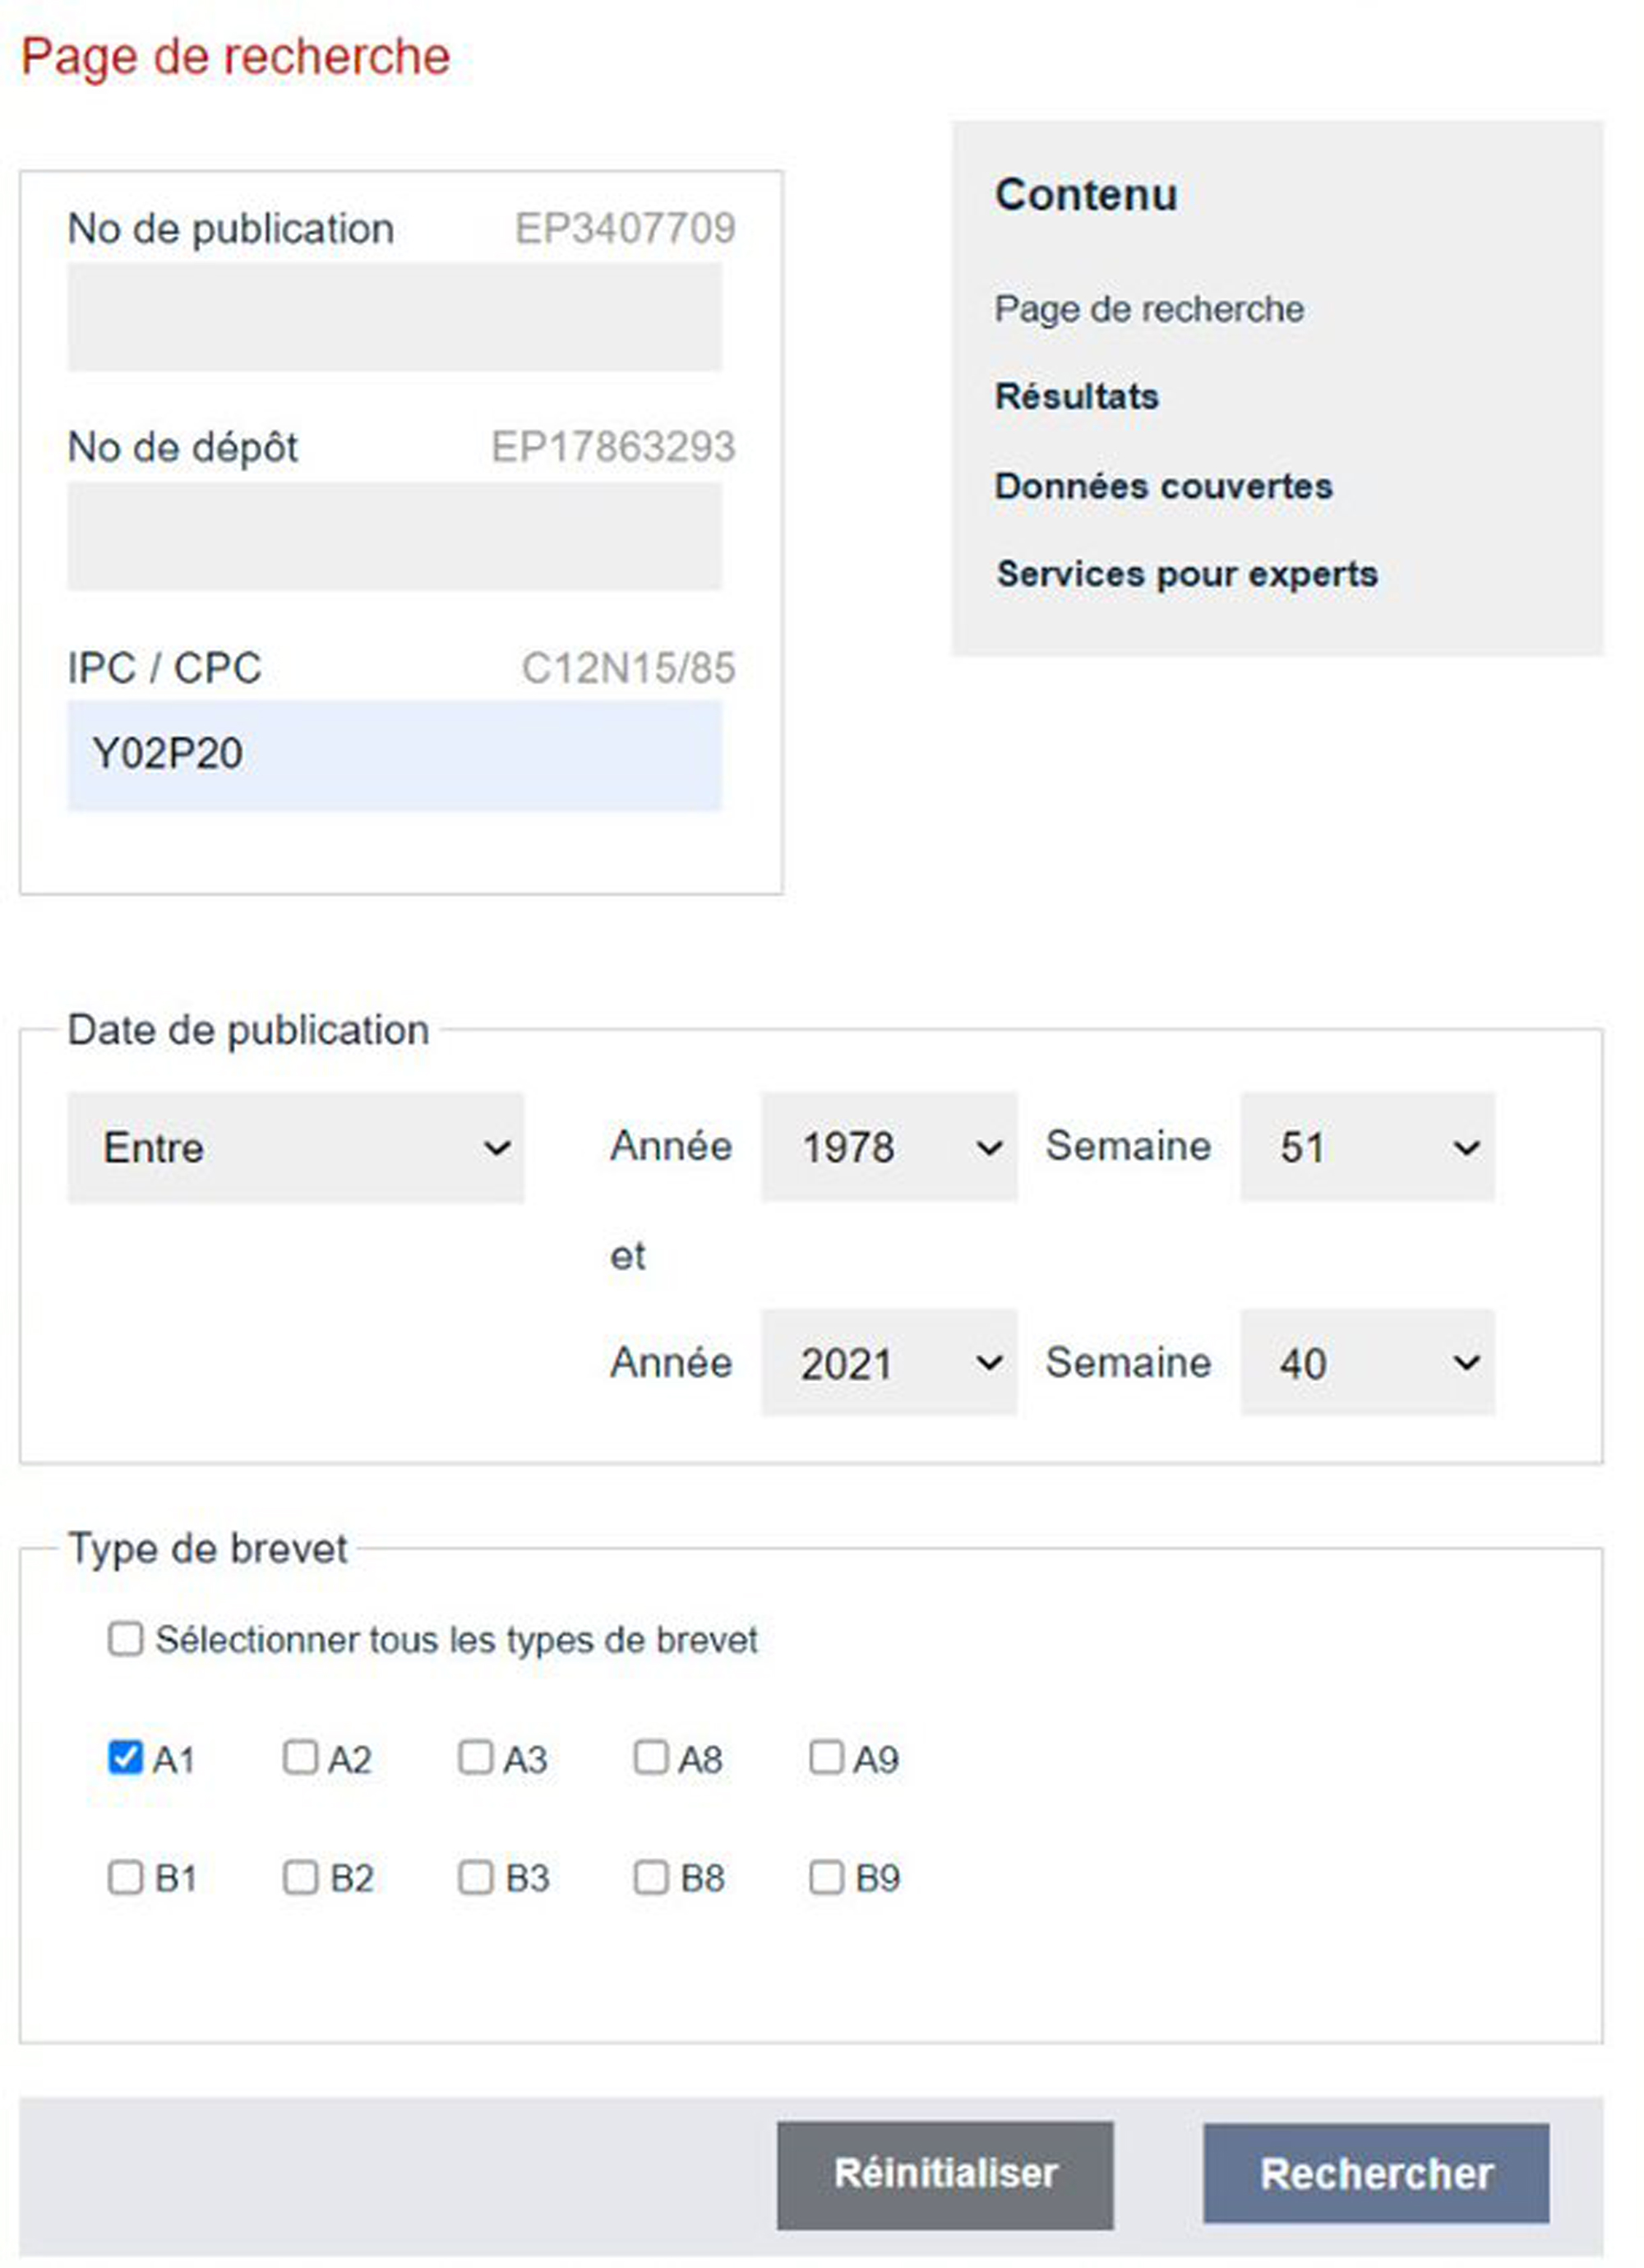
Task: Click the IPC / CPC field containing Y02P20
Action: pos(394,755)
